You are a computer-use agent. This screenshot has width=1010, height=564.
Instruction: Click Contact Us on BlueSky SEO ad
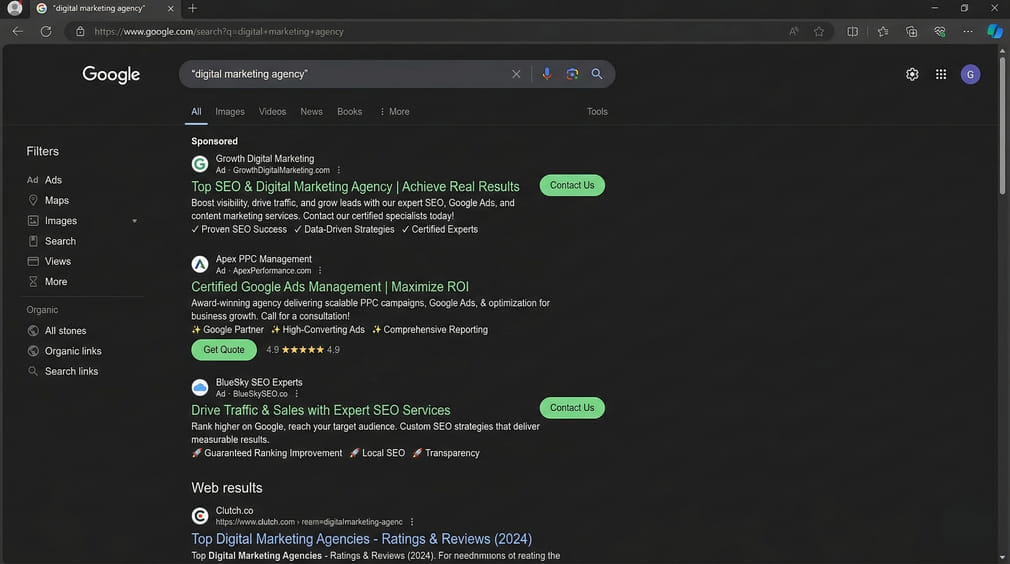[x=572, y=408]
